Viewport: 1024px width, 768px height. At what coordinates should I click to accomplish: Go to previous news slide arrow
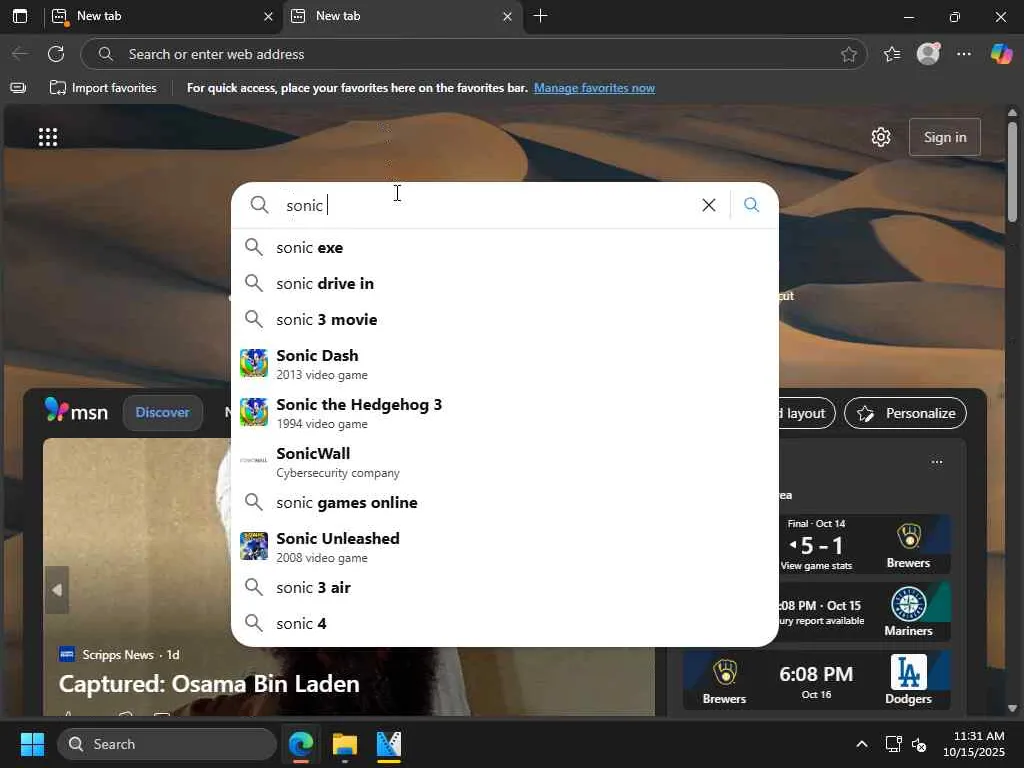tap(57, 590)
